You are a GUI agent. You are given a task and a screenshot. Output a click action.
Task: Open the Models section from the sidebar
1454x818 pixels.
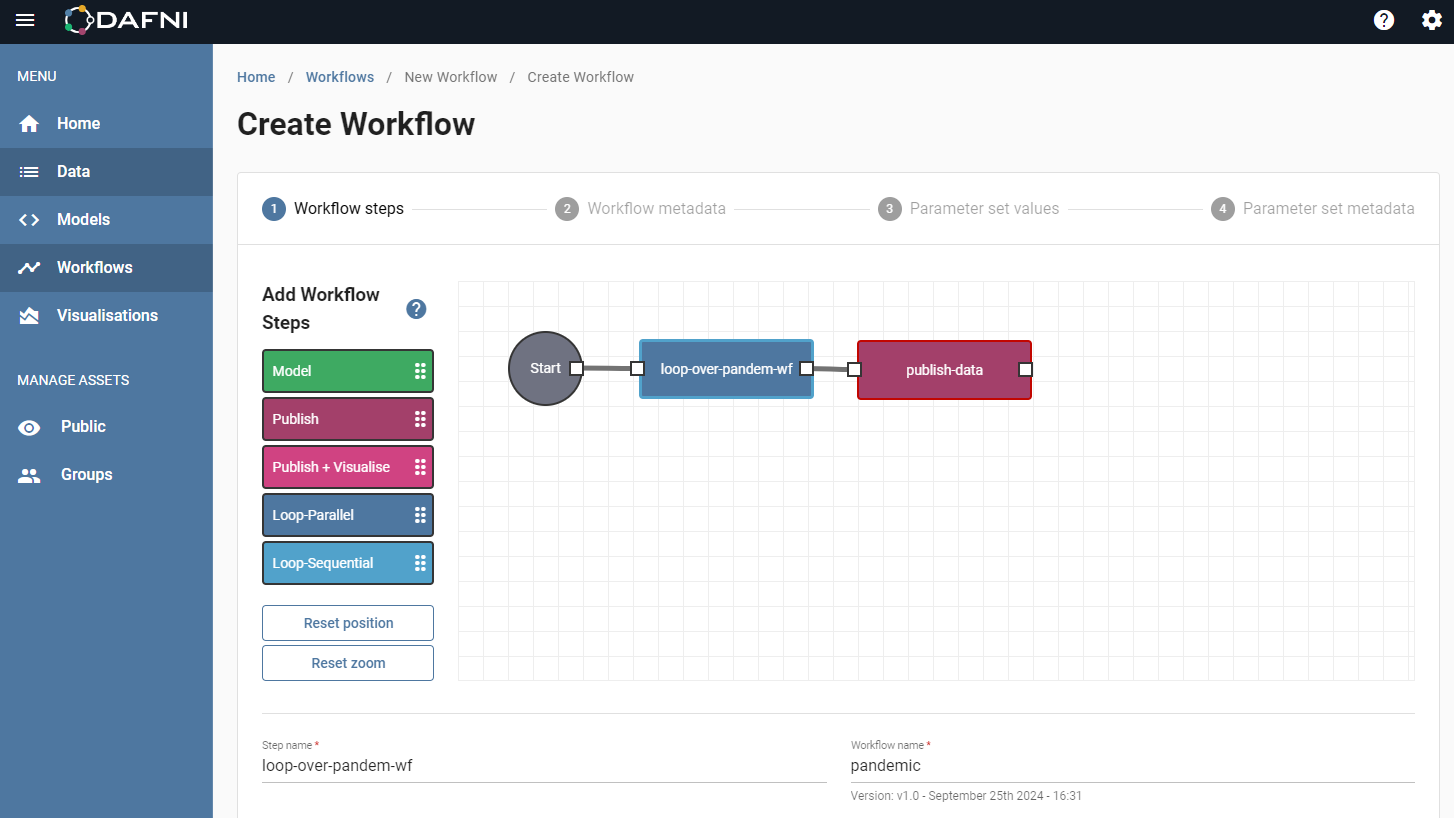tap(28, 219)
